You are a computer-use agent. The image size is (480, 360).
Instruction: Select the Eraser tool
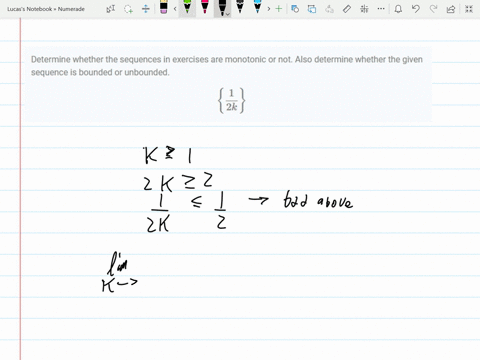164,7
